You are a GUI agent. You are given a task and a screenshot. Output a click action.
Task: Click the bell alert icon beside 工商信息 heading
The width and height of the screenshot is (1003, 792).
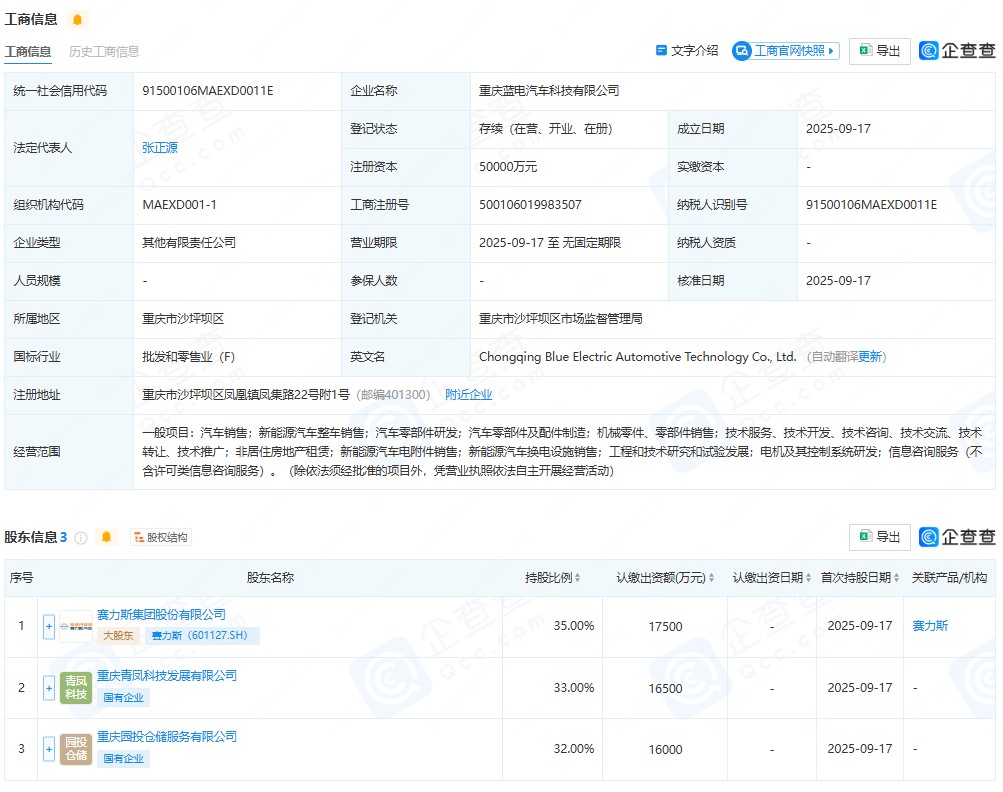click(77, 20)
